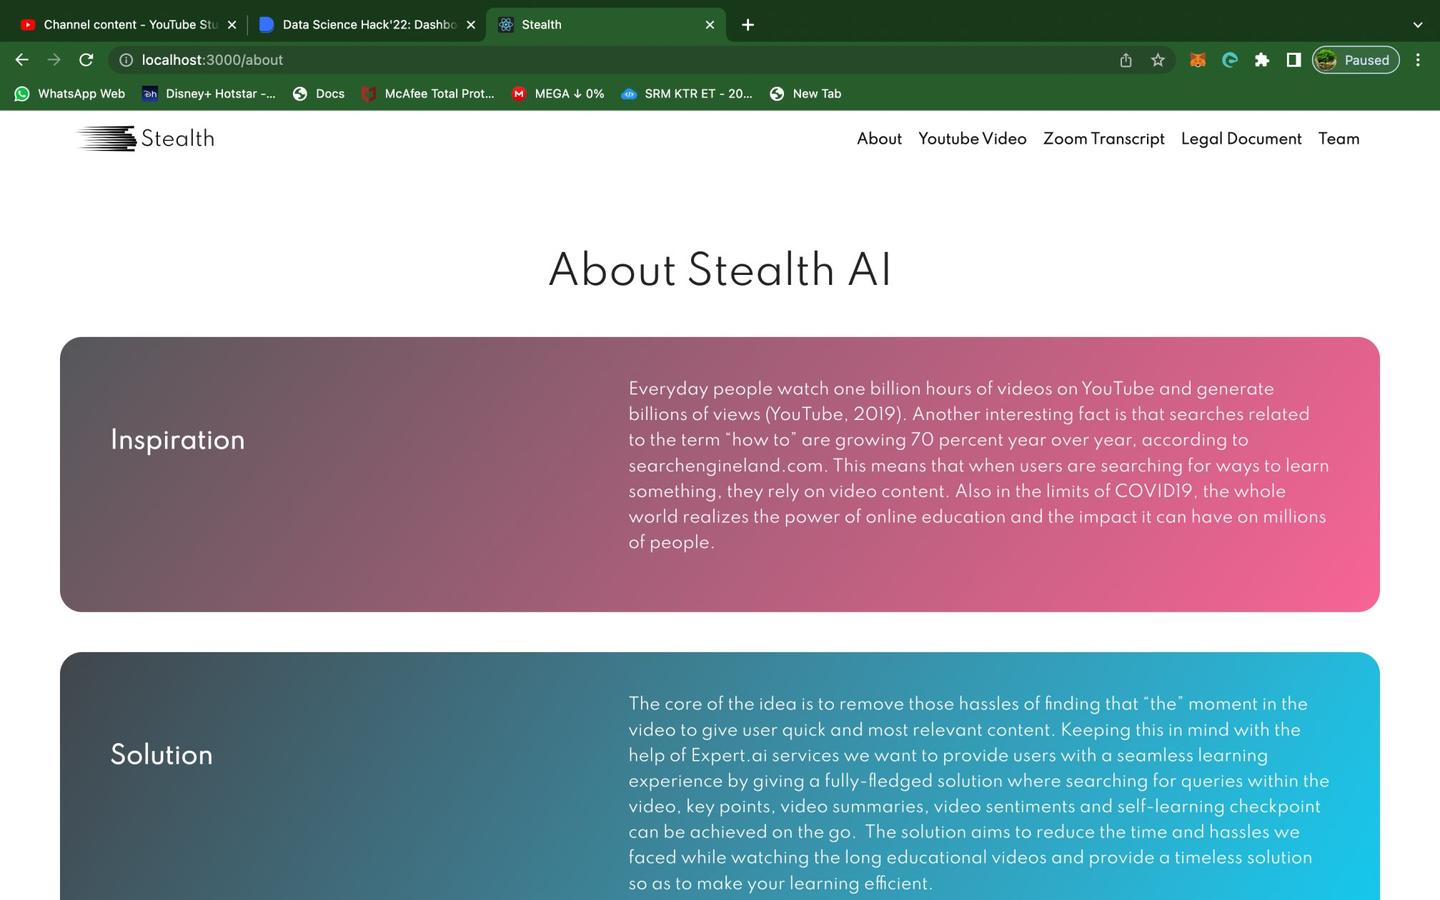Open Disney+ Hotstar bookmark

point(209,93)
